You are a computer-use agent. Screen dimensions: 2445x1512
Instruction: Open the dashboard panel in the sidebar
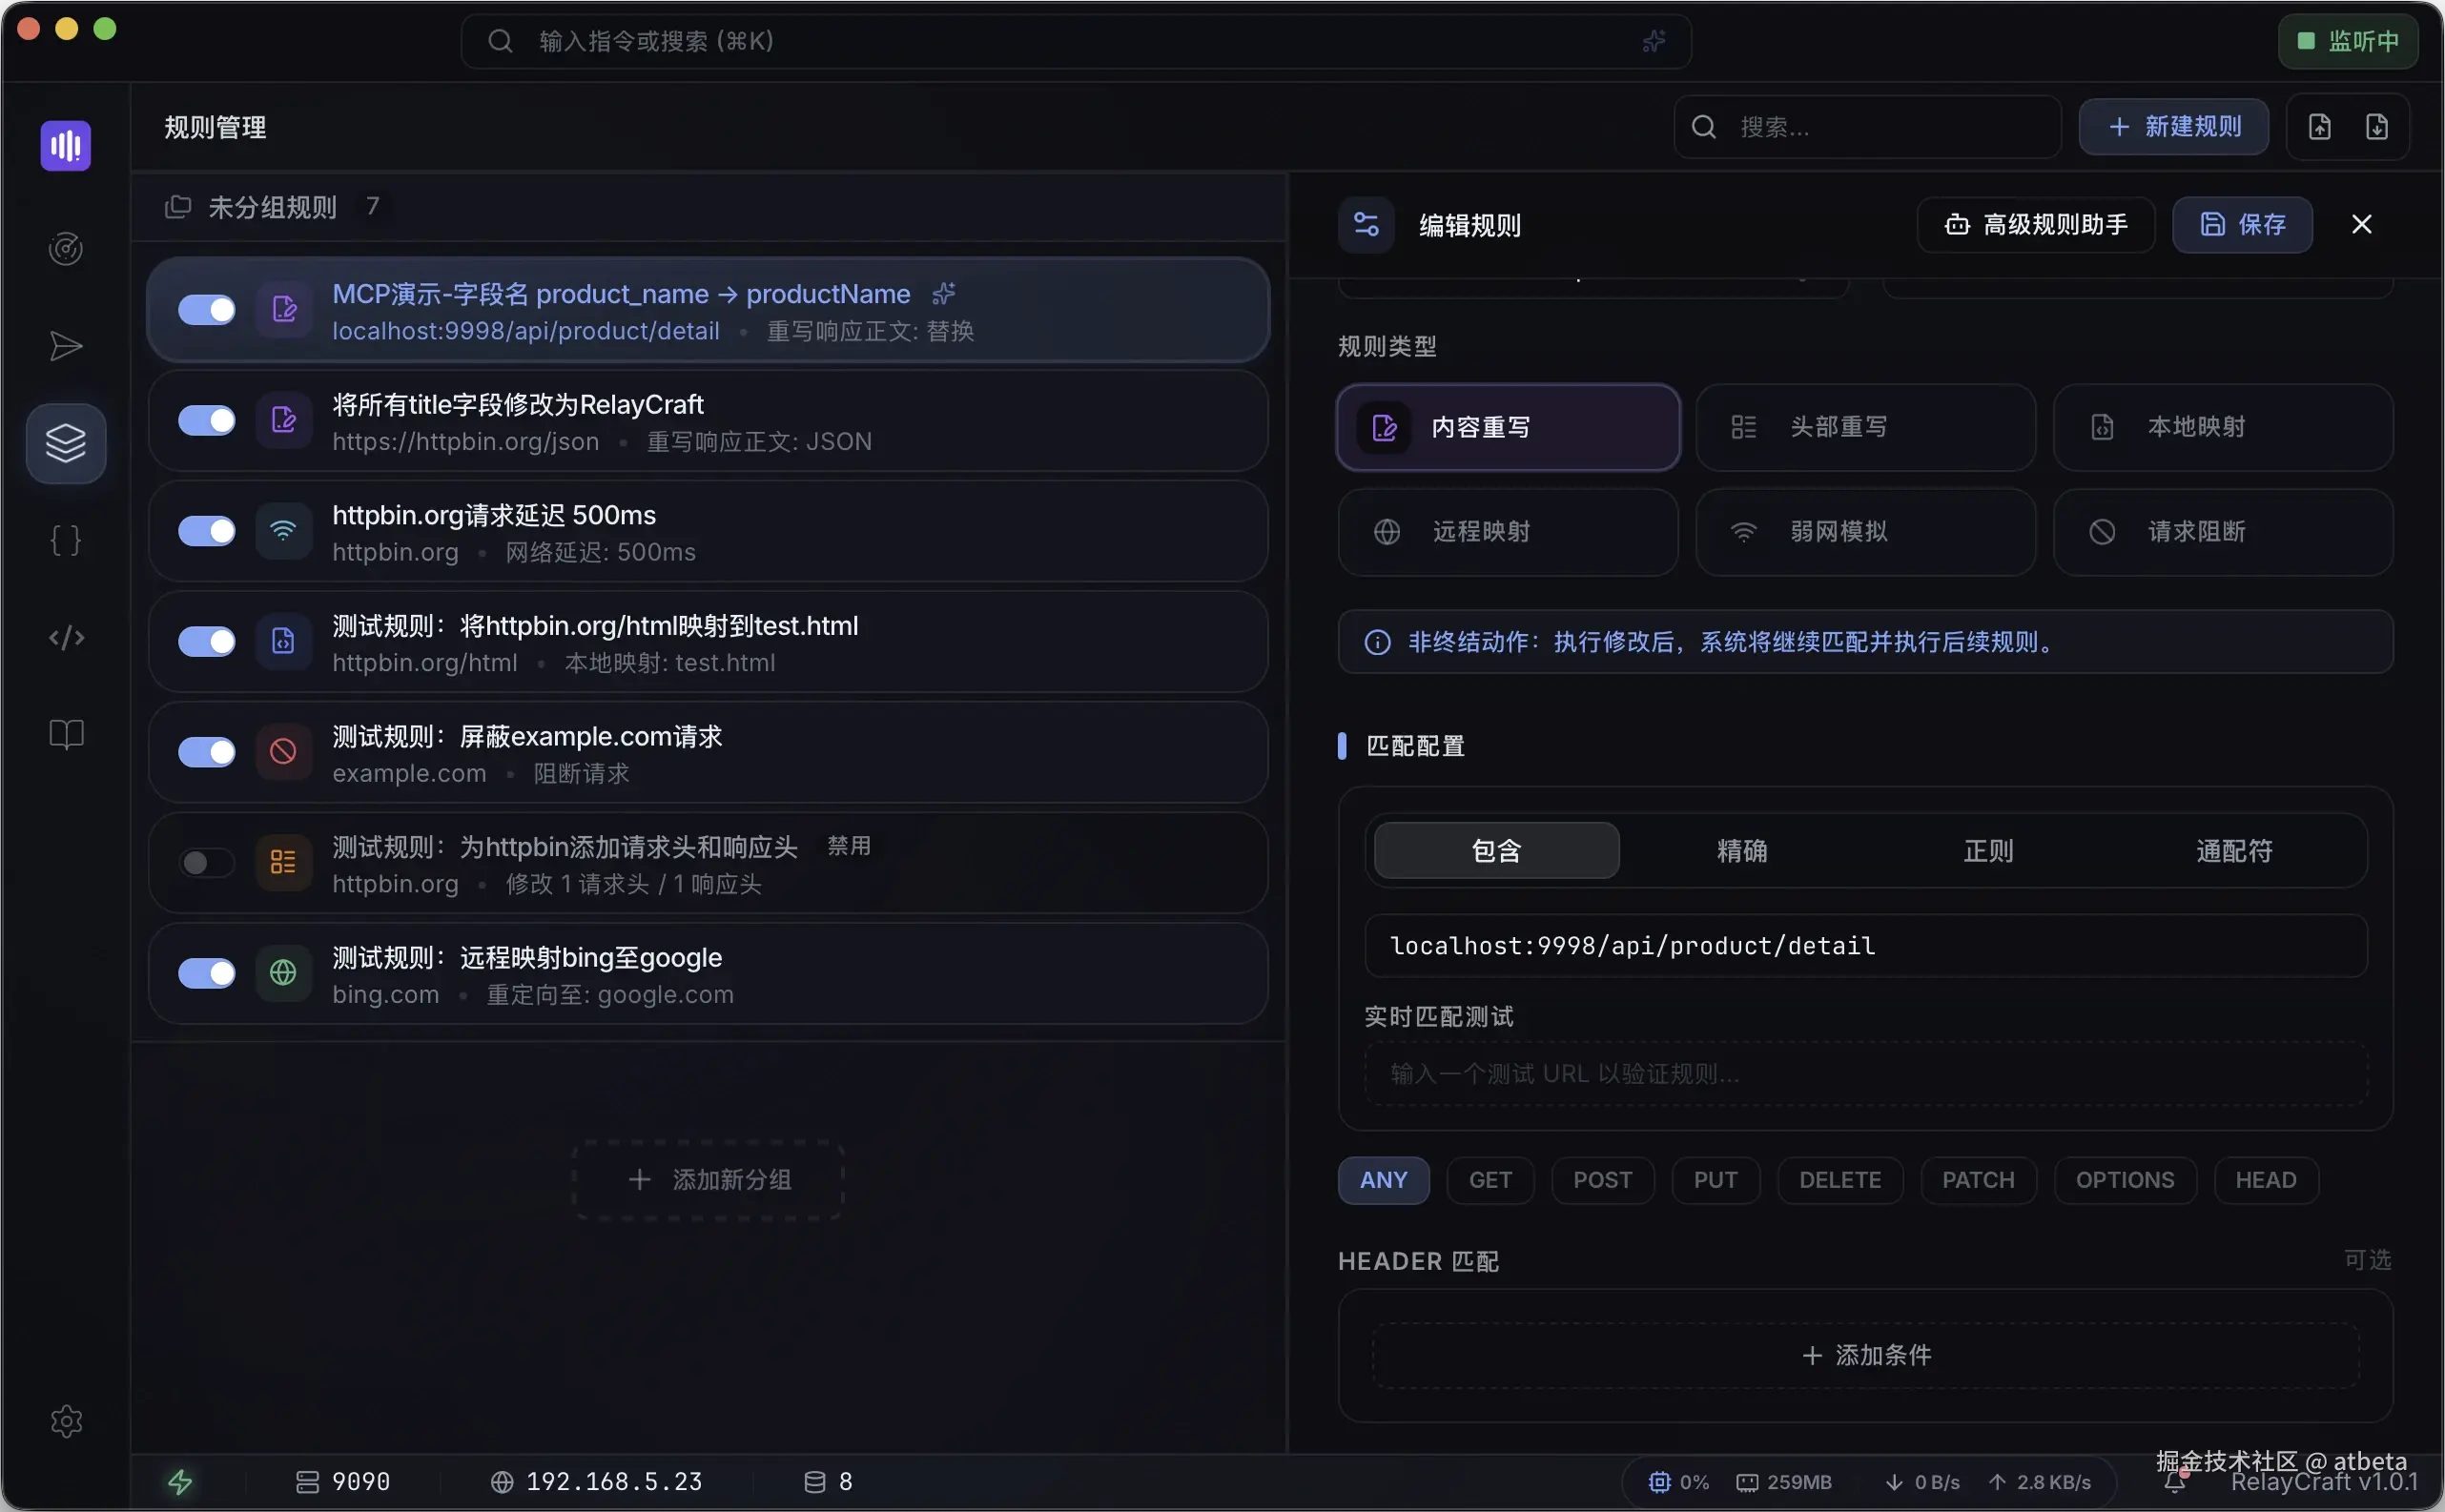pos(65,248)
